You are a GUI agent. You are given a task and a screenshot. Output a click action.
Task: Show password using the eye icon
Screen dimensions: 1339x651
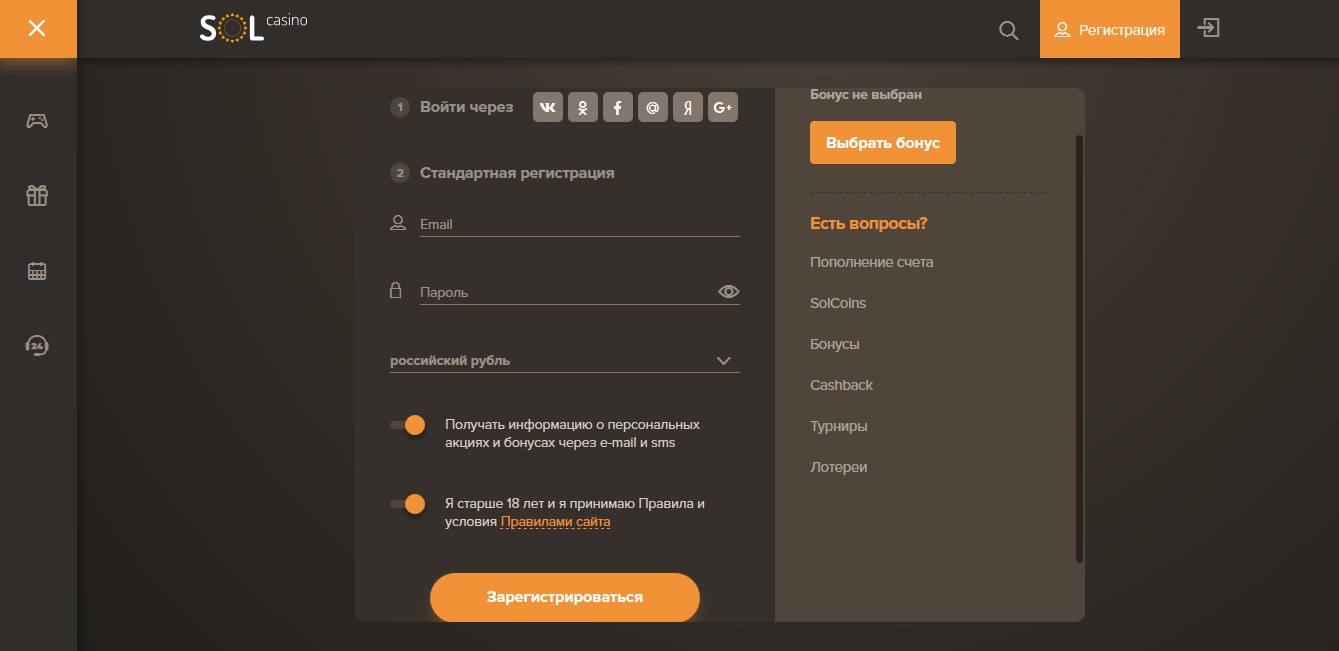pyautogui.click(x=729, y=292)
